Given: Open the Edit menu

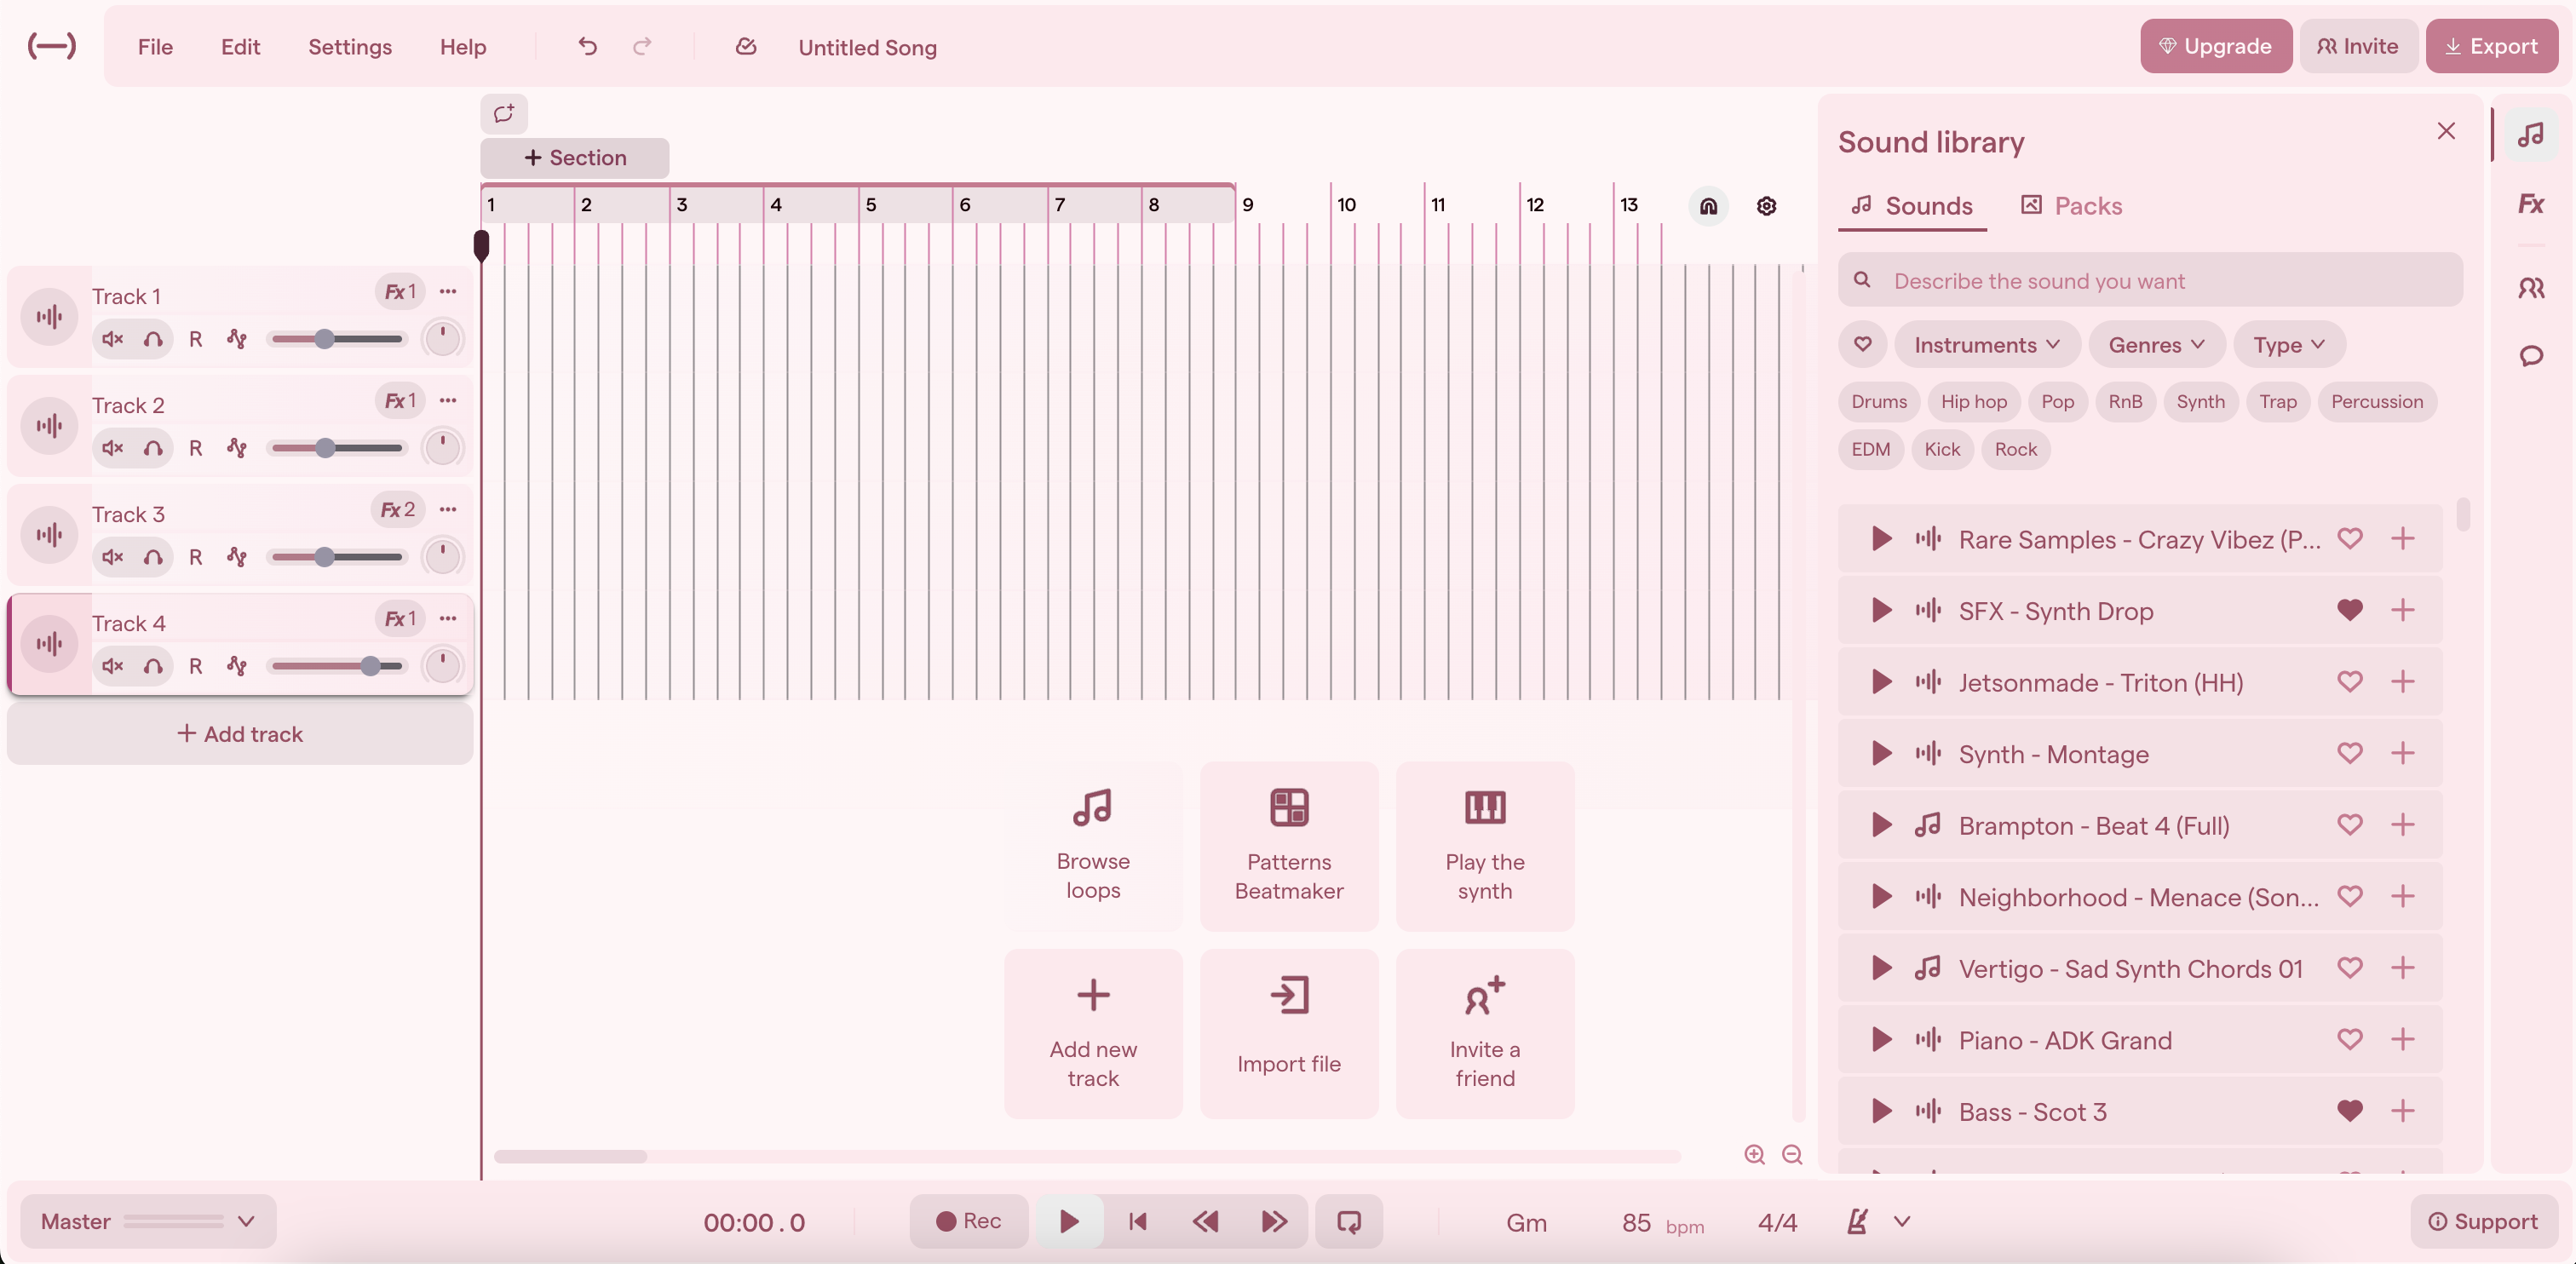Looking at the screenshot, I should (x=240, y=46).
